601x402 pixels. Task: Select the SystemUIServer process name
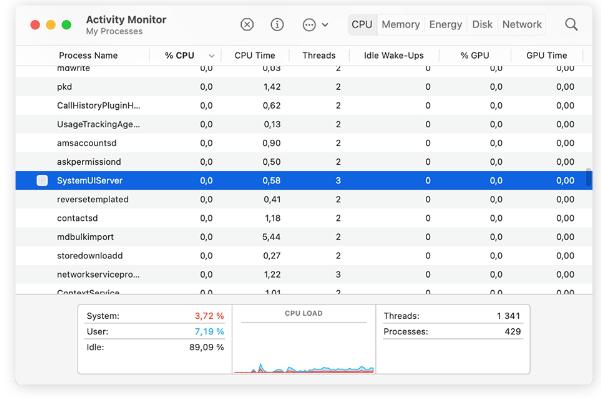(90, 180)
